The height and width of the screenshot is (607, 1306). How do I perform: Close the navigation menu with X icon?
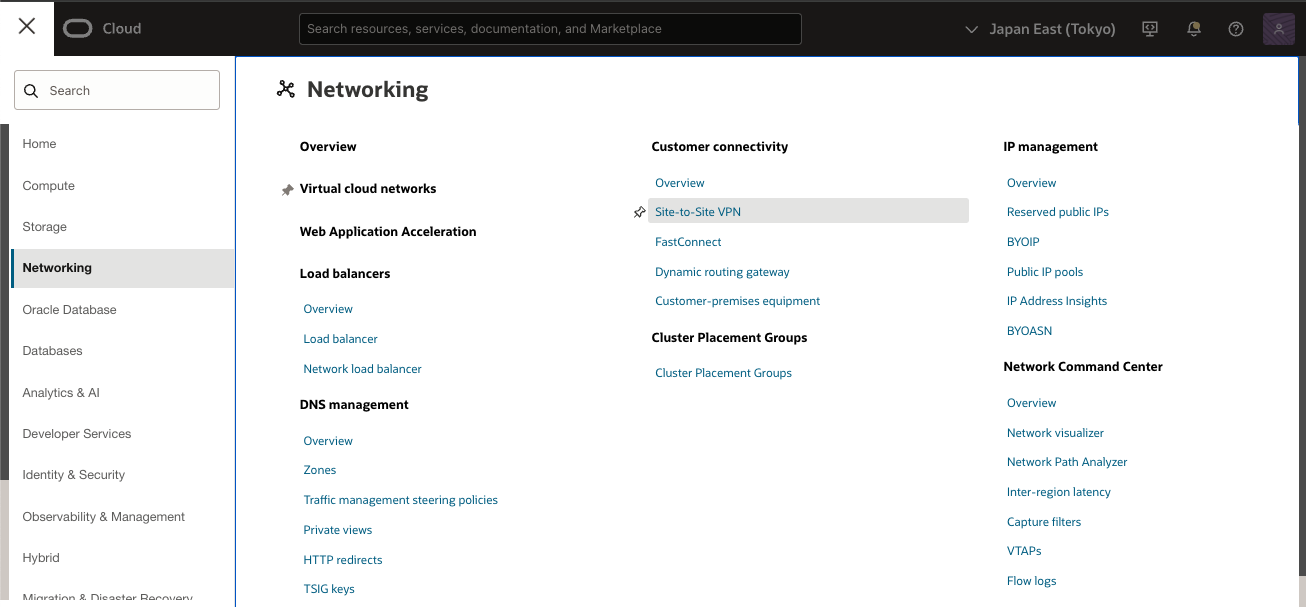[27, 27]
